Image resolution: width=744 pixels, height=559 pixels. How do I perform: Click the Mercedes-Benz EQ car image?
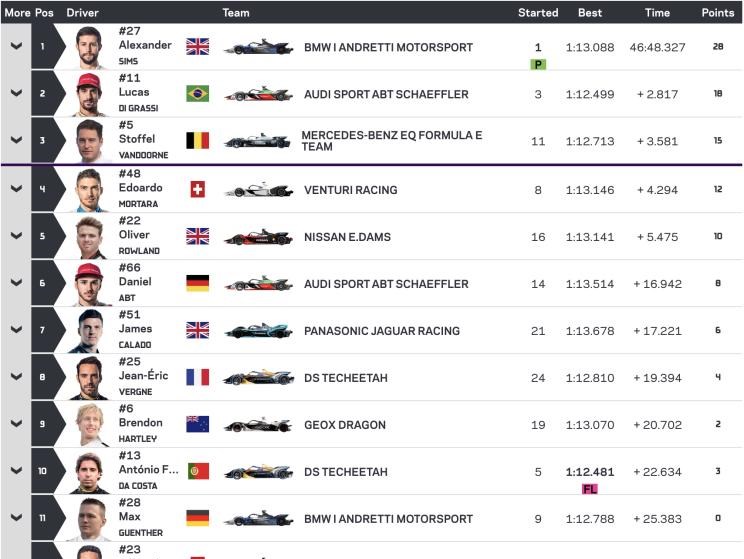(x=258, y=141)
